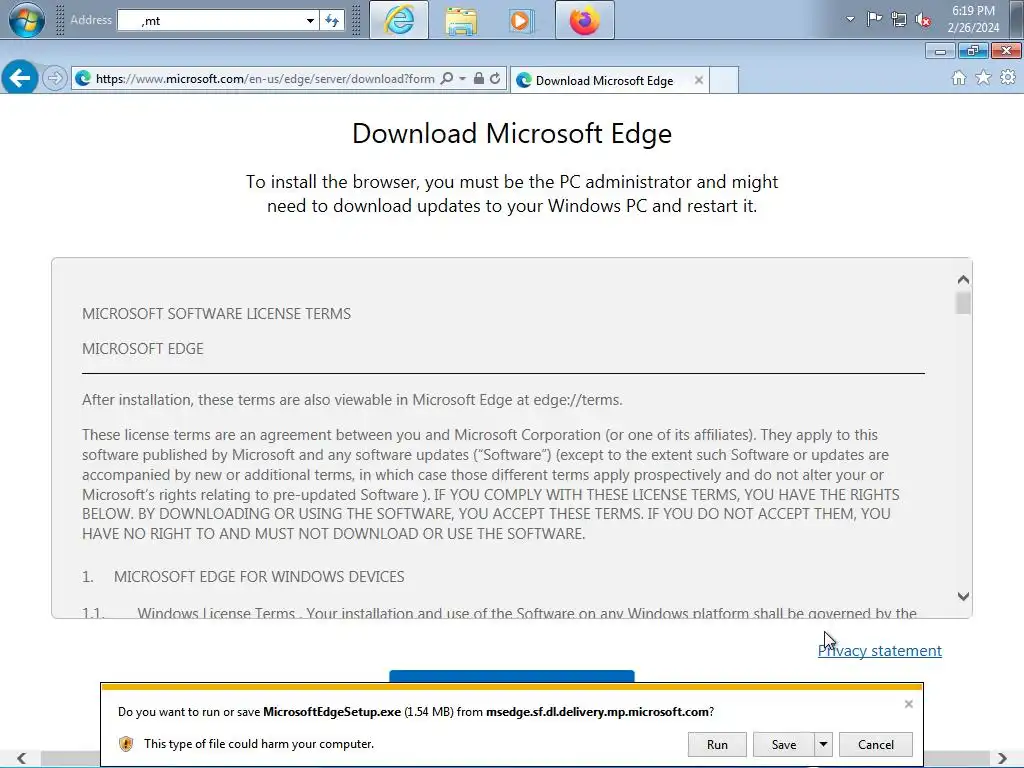Screen dimensions: 1024x768
Task: Open the Windows Start orb
Action: pos(27,19)
